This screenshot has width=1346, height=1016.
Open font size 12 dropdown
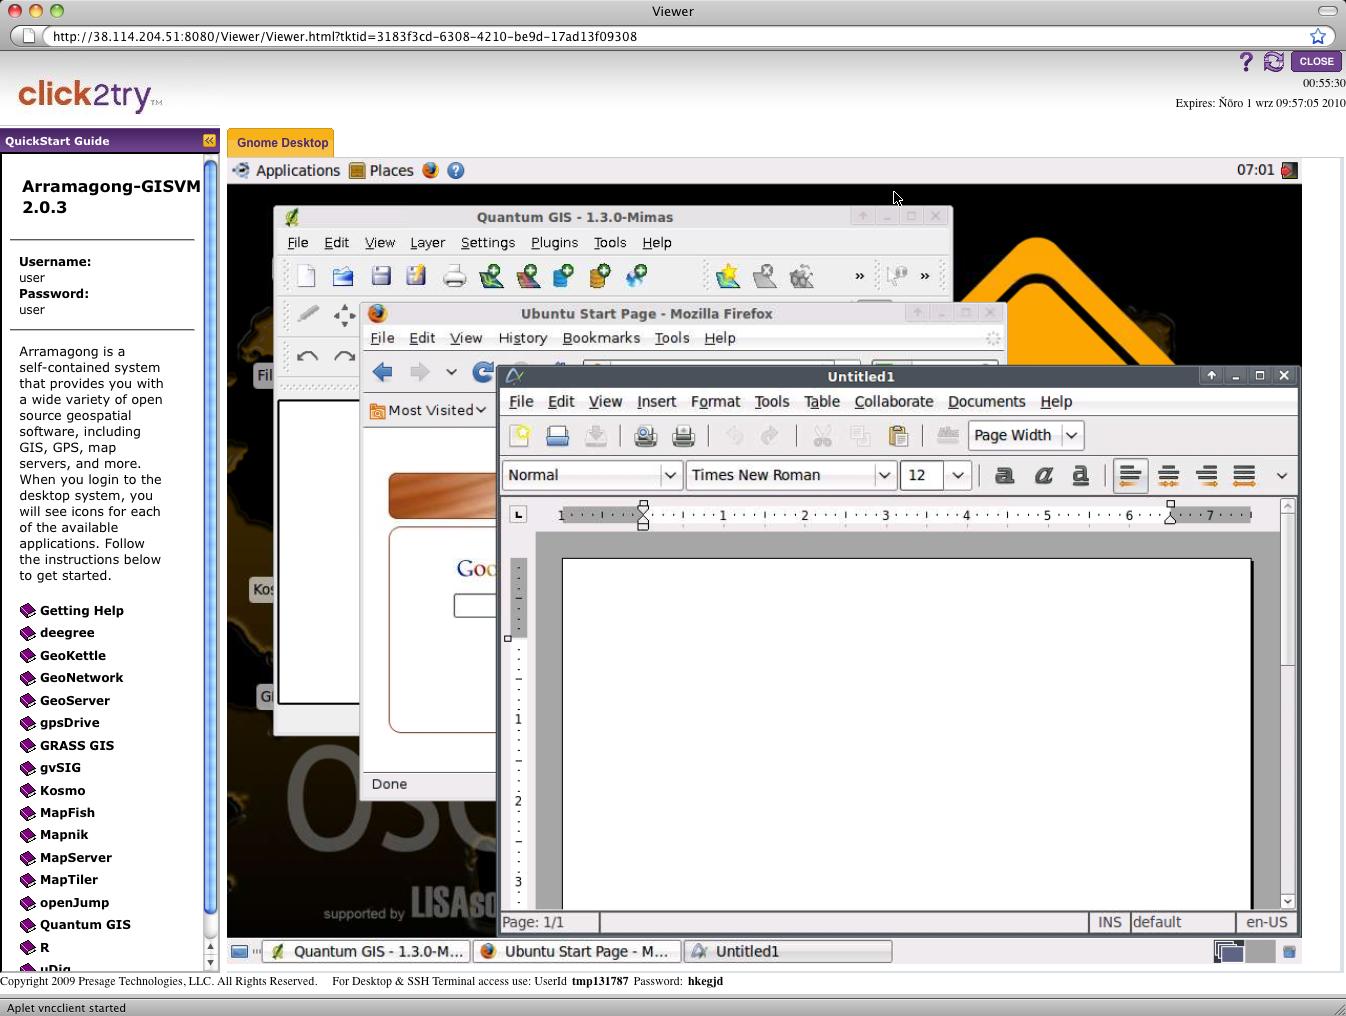(958, 476)
